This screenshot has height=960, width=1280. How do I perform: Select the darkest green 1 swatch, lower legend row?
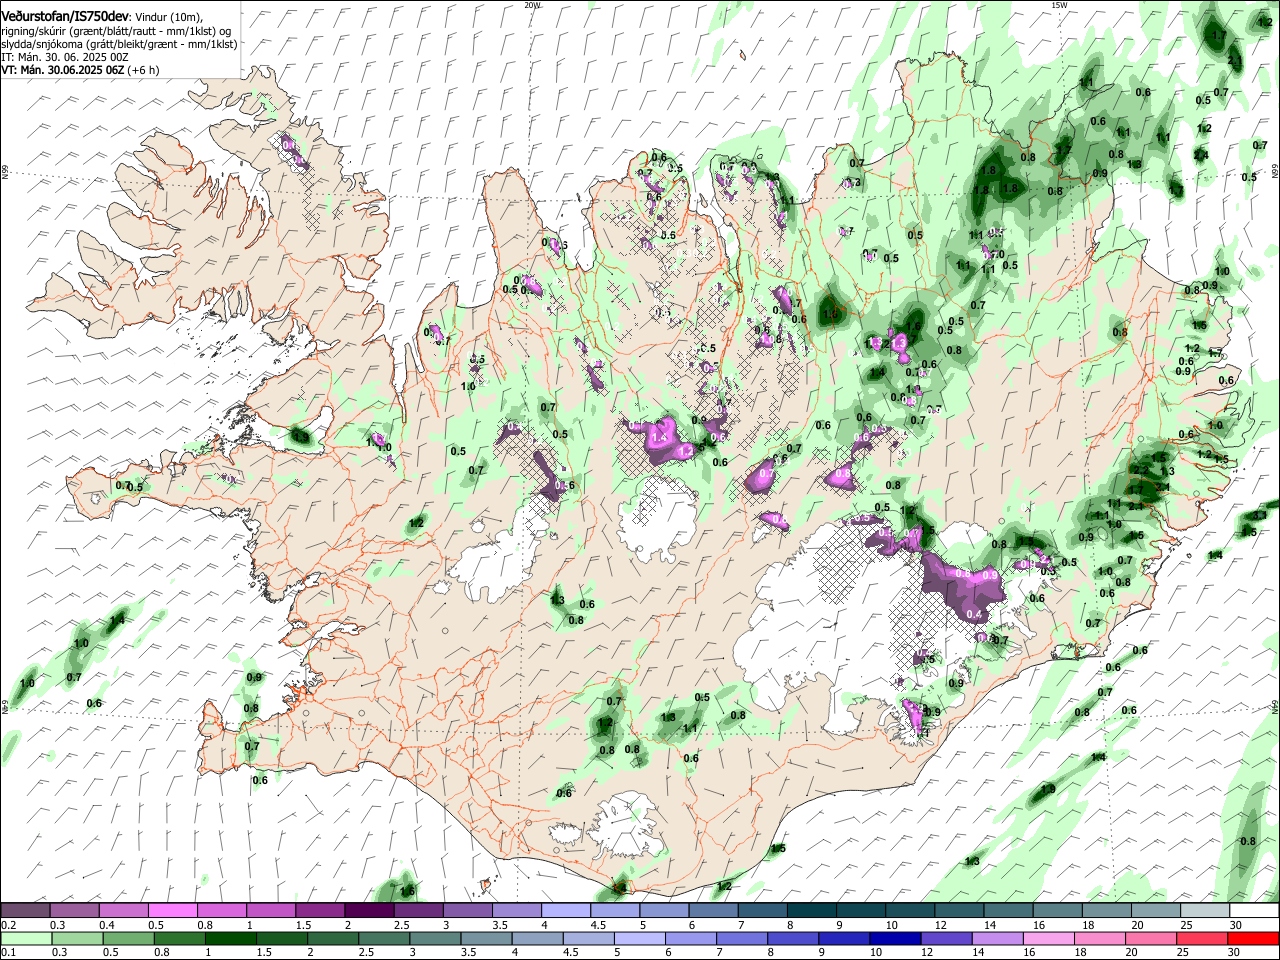pyautogui.click(x=230, y=938)
